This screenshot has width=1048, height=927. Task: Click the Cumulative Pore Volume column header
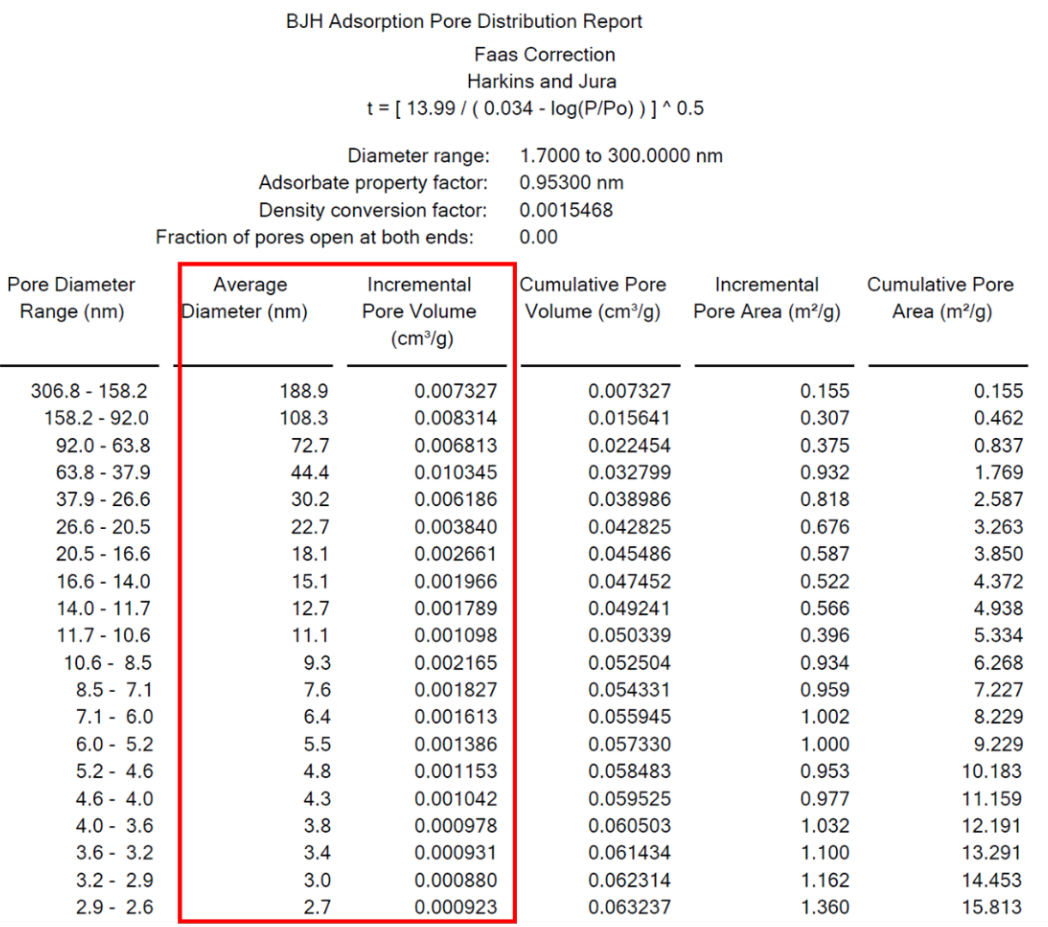coord(592,298)
